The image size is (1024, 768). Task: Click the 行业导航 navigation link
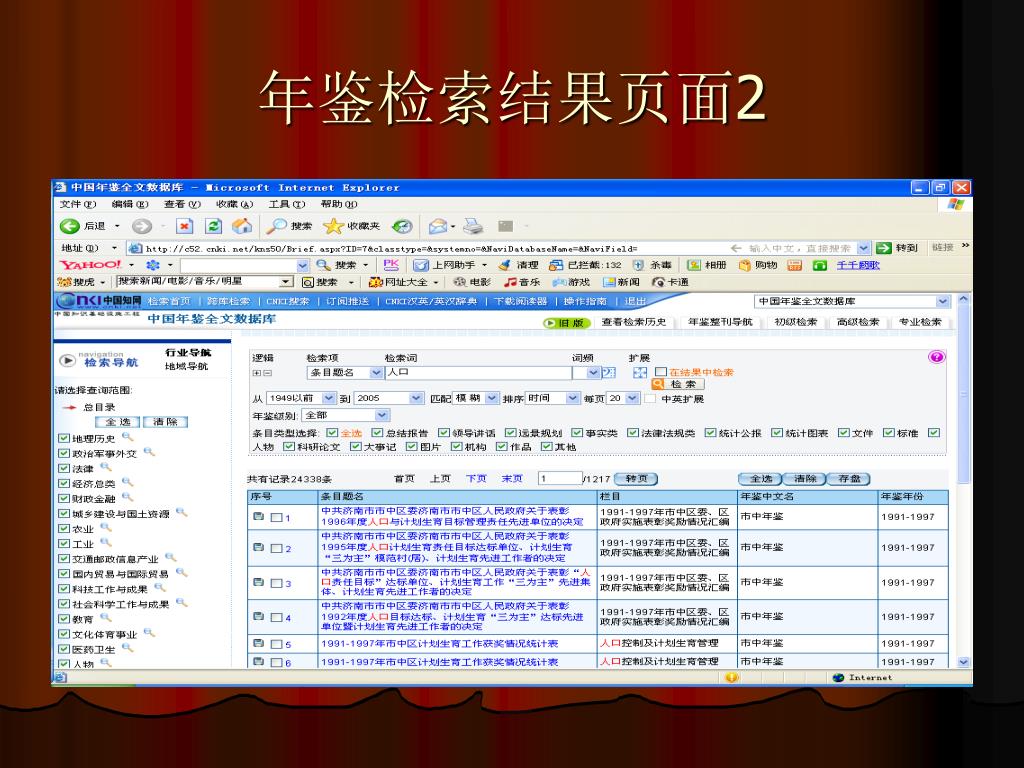(x=188, y=353)
